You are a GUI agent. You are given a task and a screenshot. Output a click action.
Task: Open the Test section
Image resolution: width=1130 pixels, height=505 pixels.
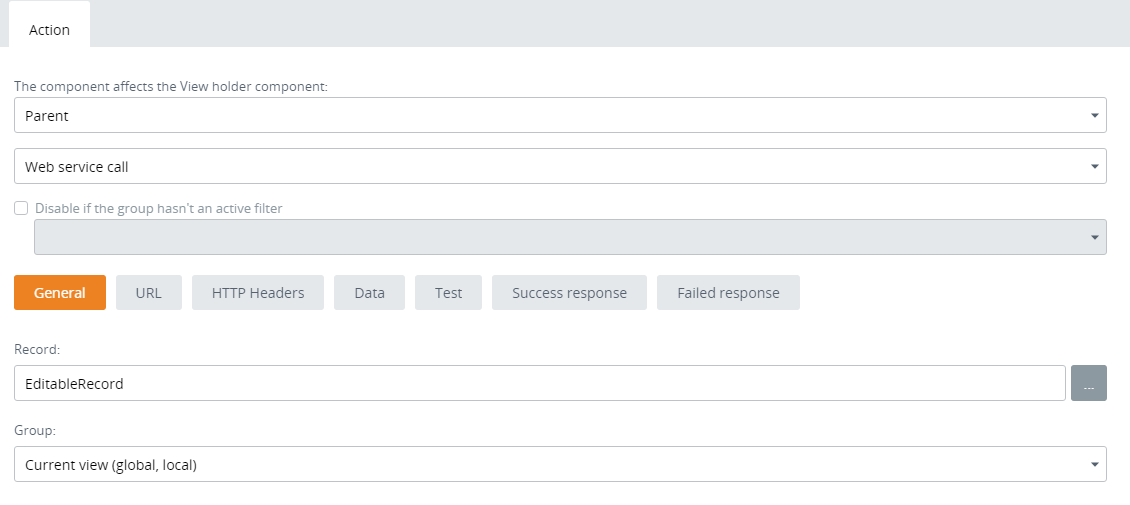(x=448, y=293)
